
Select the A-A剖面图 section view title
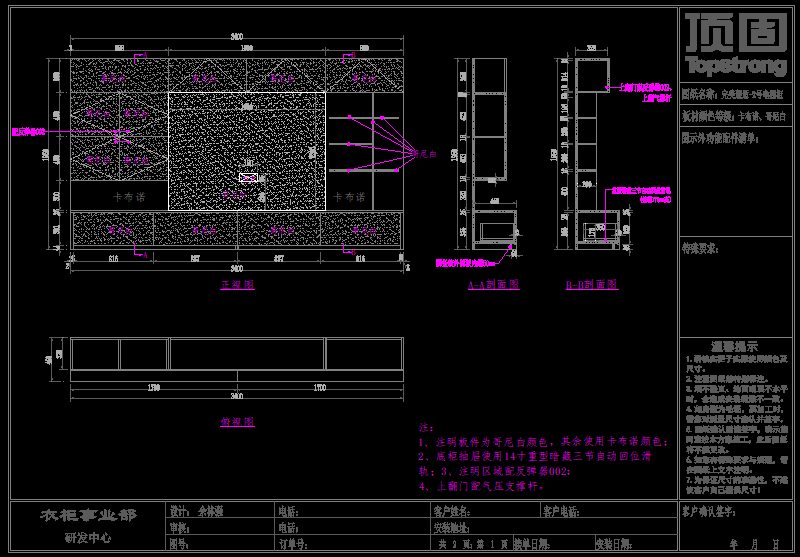[493, 285]
